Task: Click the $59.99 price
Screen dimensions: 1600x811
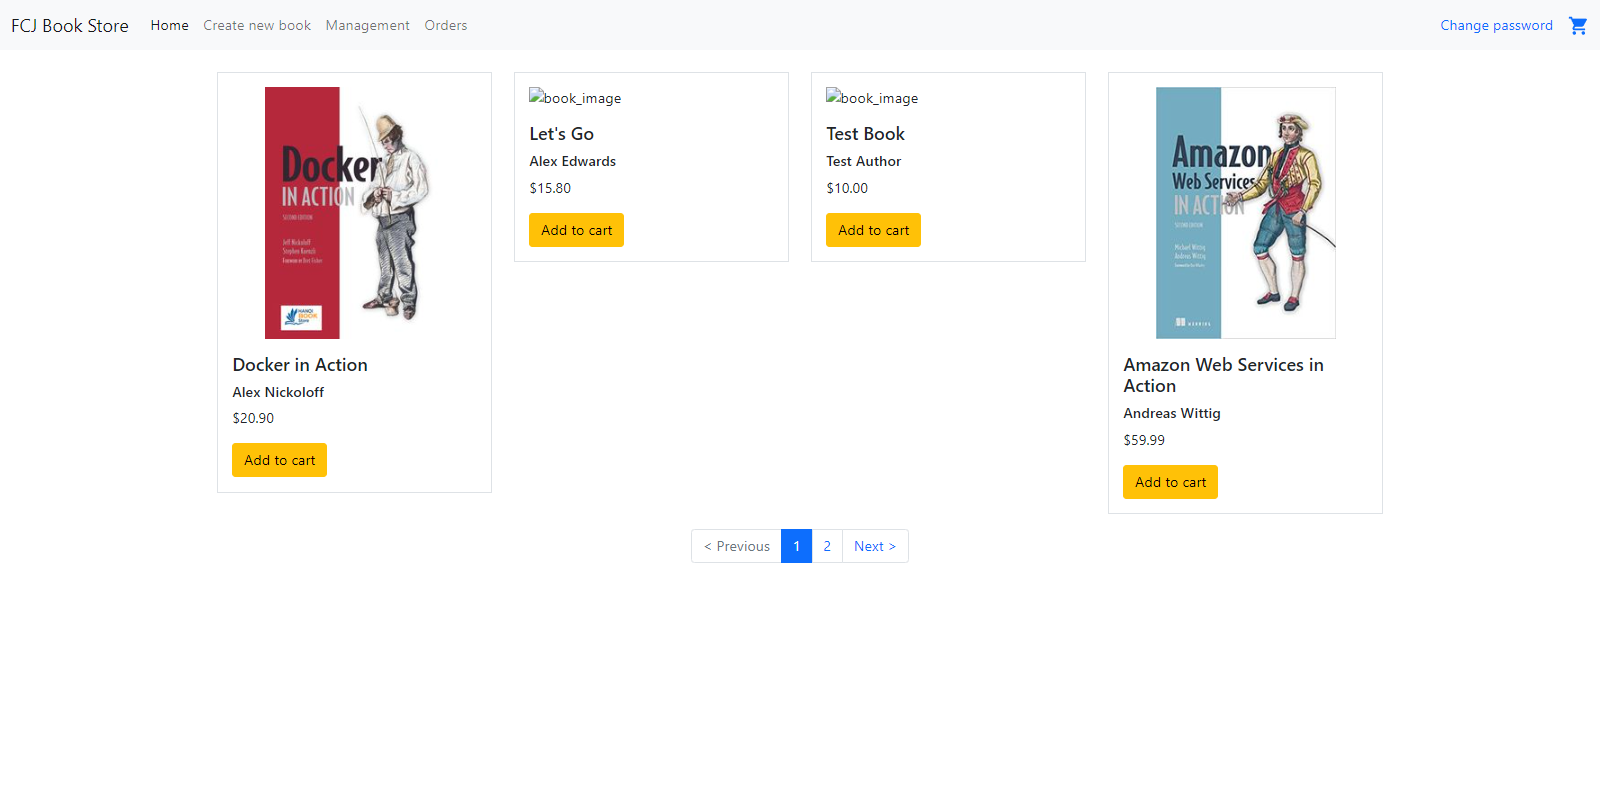Action: coord(1144,440)
